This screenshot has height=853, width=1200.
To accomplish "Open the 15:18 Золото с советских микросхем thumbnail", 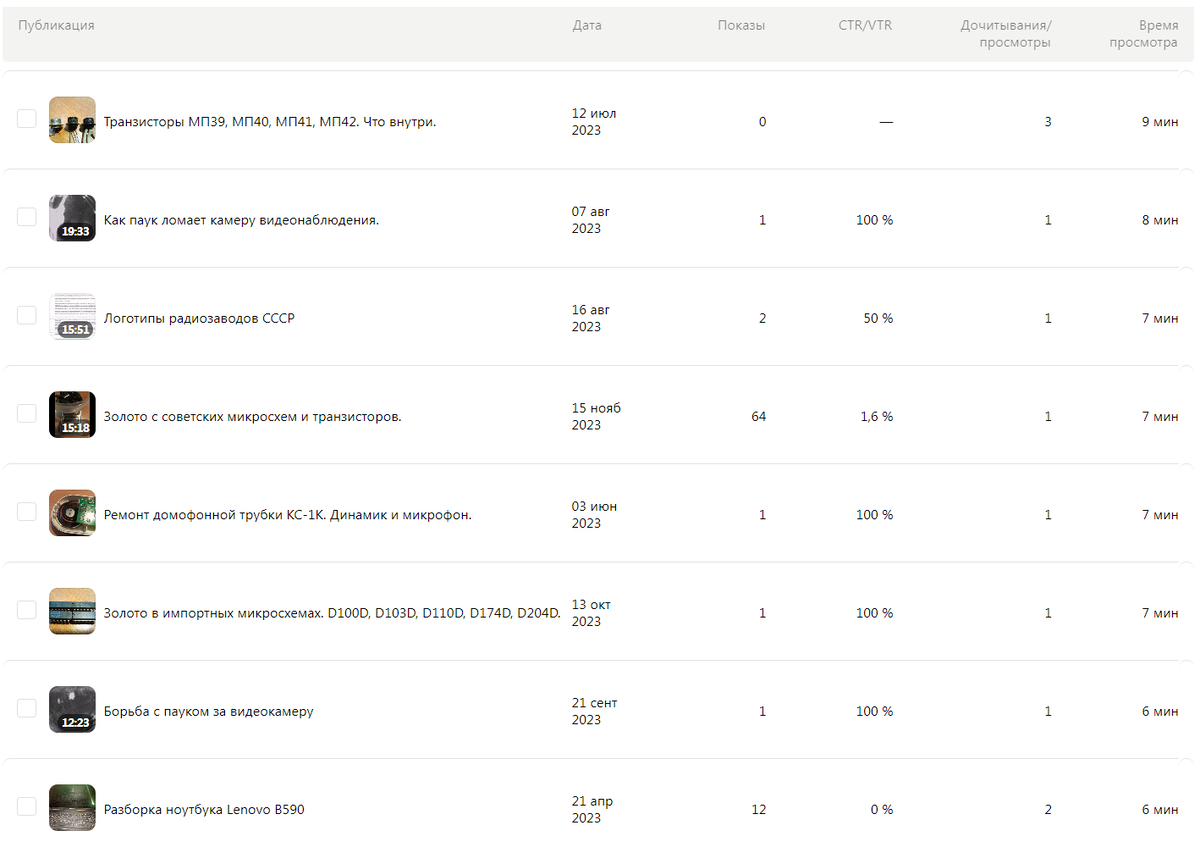I will coord(72,414).
